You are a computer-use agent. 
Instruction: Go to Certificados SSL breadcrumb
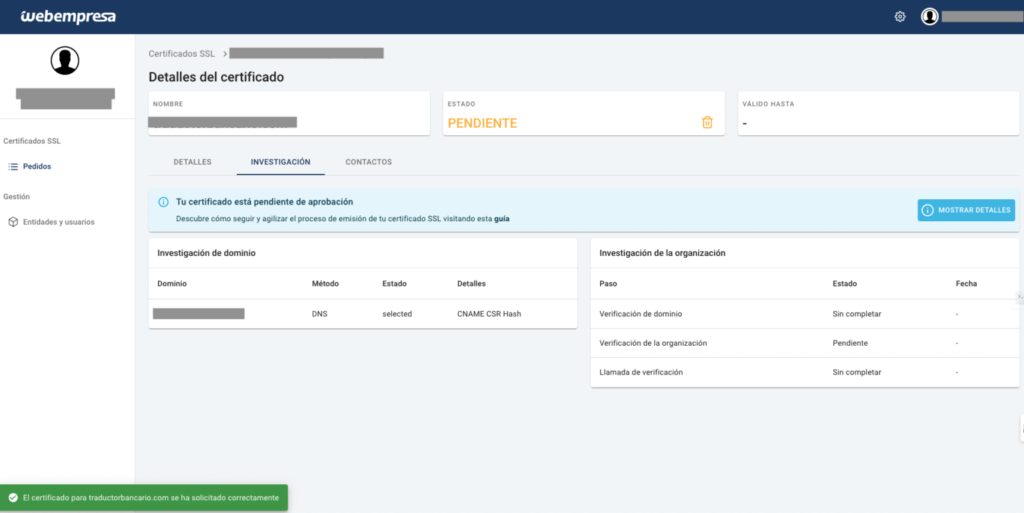coord(182,54)
